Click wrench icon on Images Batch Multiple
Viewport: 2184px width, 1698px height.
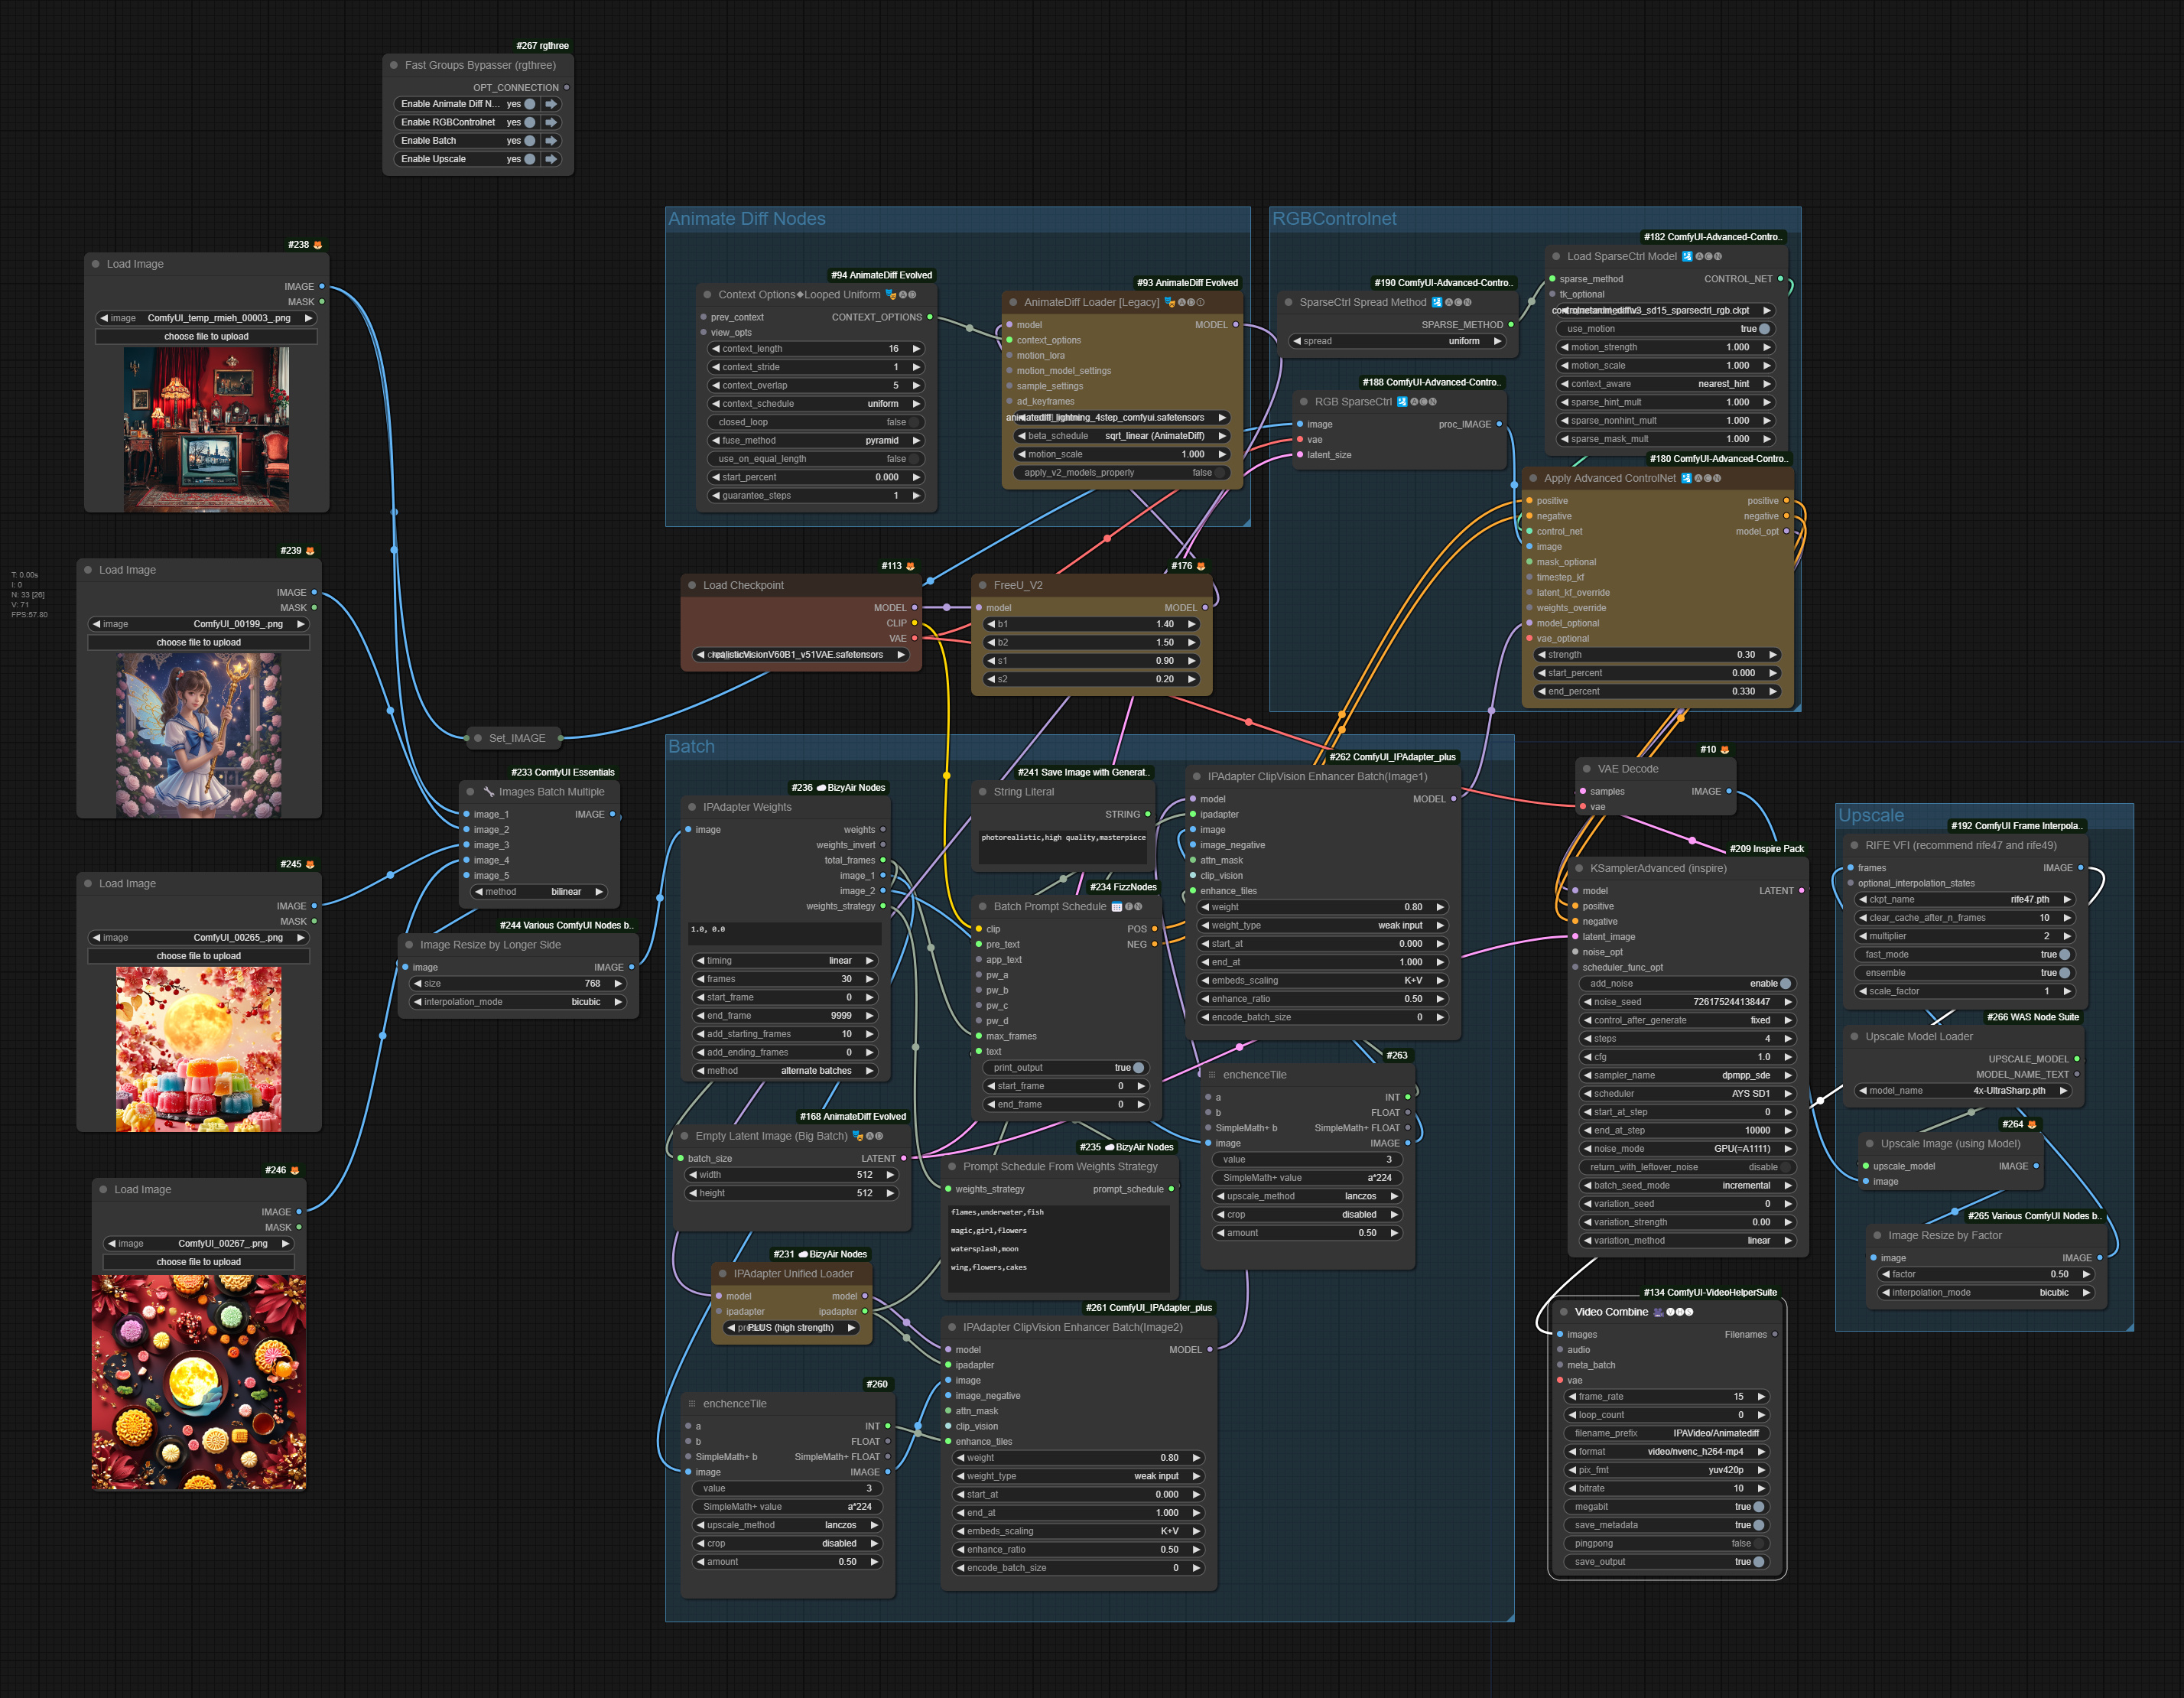point(489,792)
